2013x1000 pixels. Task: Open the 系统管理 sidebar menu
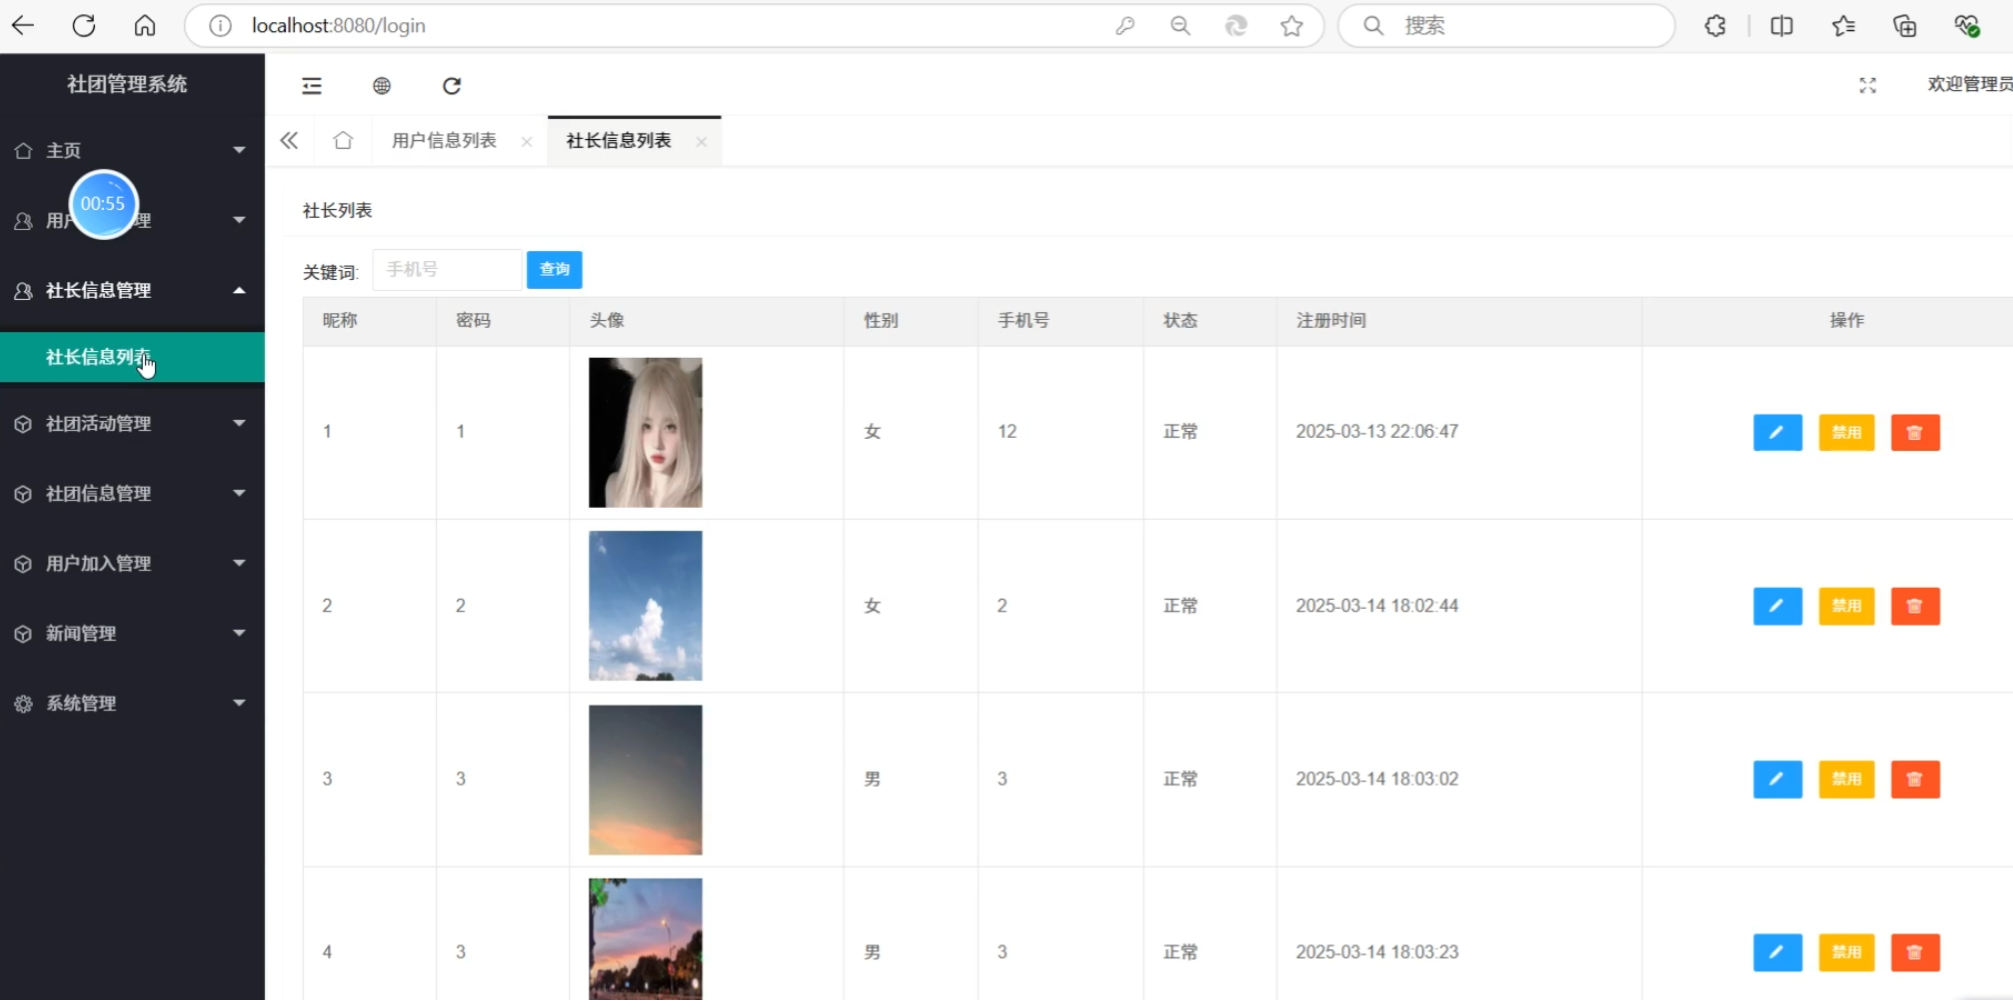tap(132, 704)
